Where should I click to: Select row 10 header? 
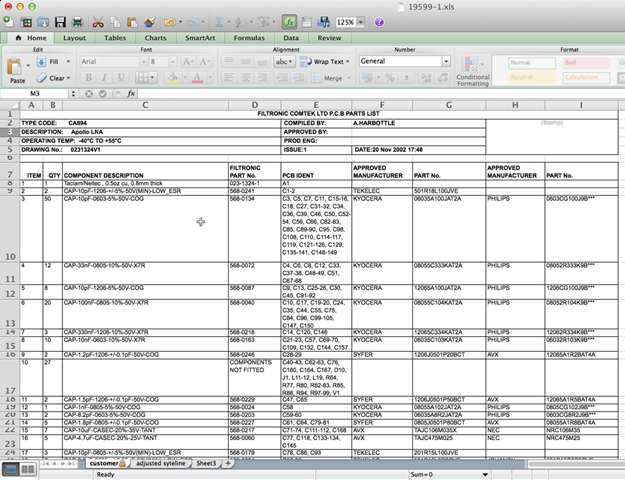[10, 228]
